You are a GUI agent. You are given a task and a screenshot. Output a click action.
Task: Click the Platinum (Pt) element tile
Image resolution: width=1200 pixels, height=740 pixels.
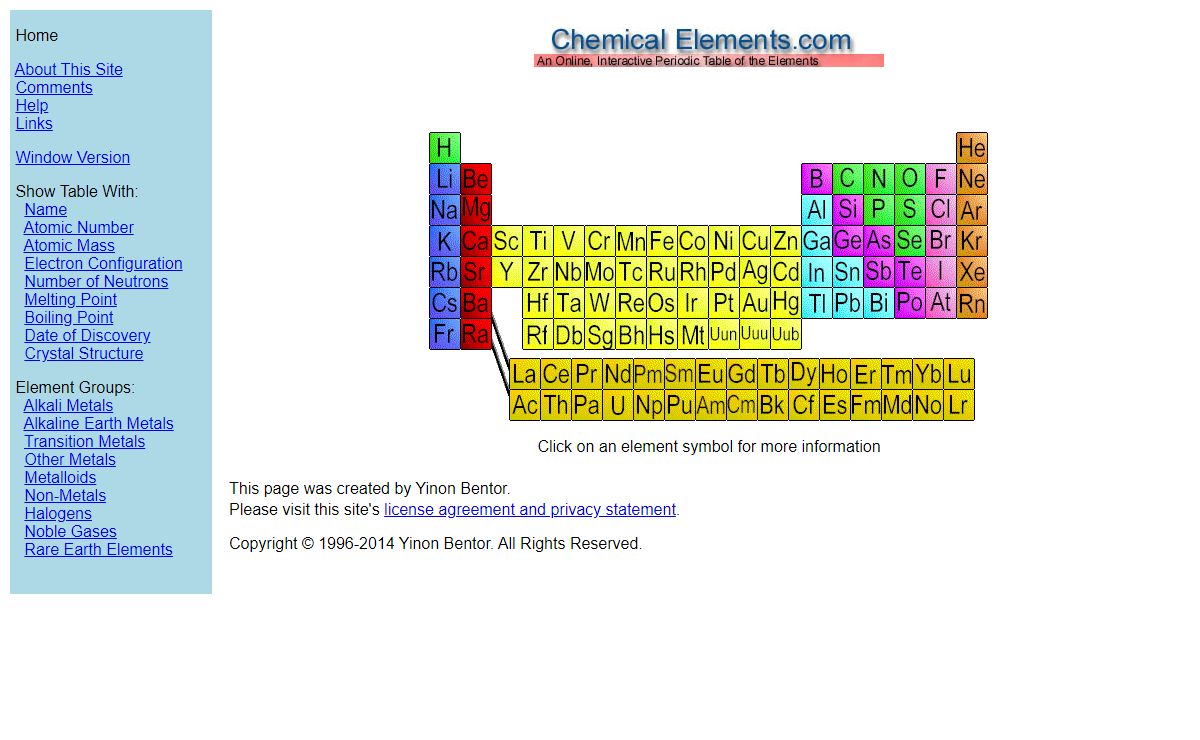[x=724, y=303]
